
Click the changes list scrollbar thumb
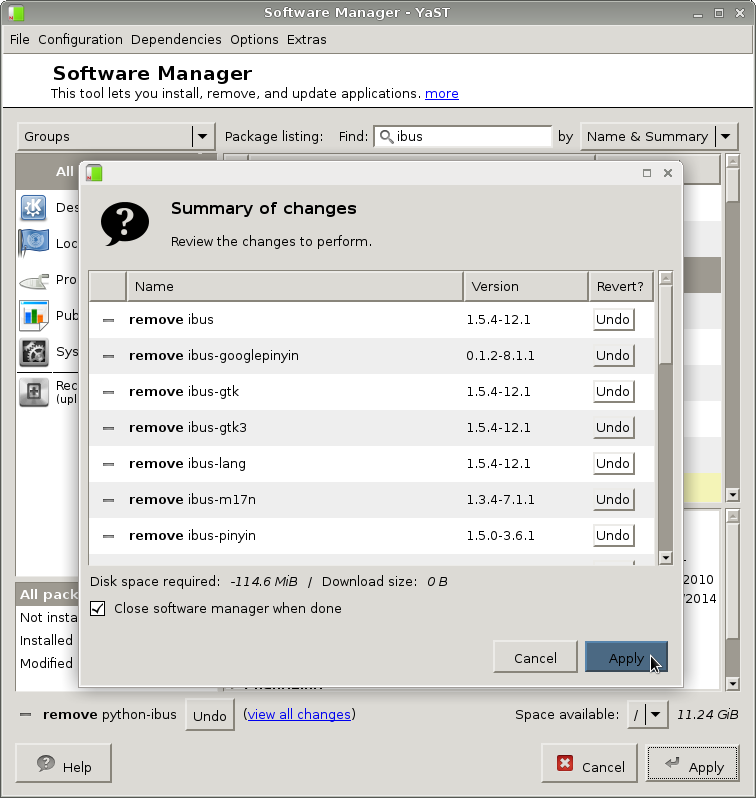coord(665,326)
